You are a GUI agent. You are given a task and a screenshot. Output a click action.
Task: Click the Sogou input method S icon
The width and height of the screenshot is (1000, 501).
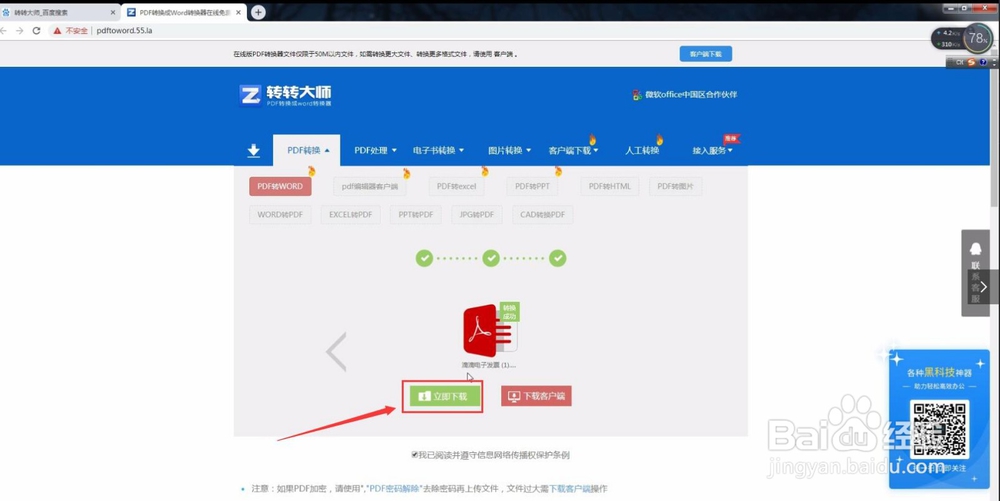coord(971,62)
